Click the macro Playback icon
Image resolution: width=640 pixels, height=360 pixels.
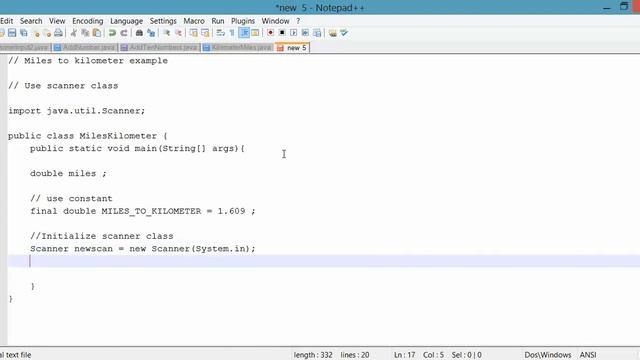click(293, 33)
